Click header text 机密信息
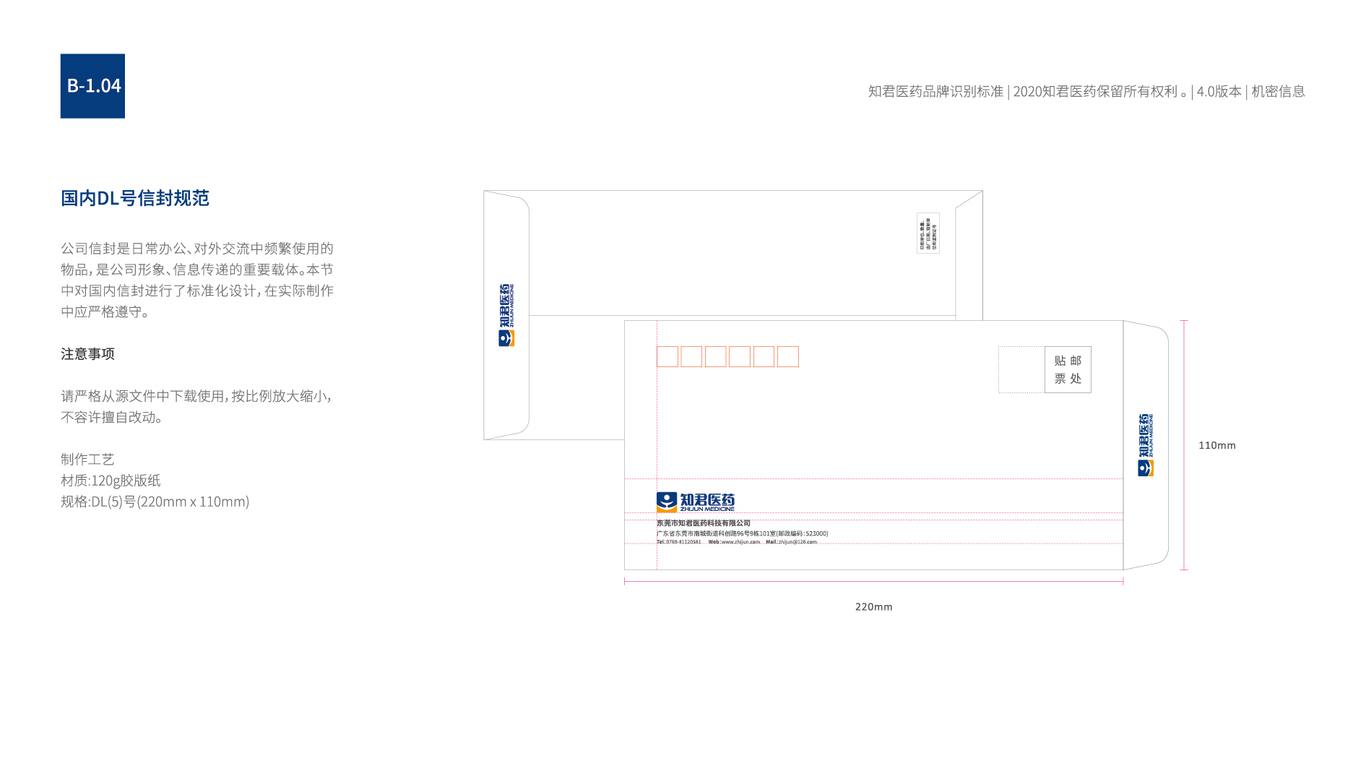 click(1278, 91)
